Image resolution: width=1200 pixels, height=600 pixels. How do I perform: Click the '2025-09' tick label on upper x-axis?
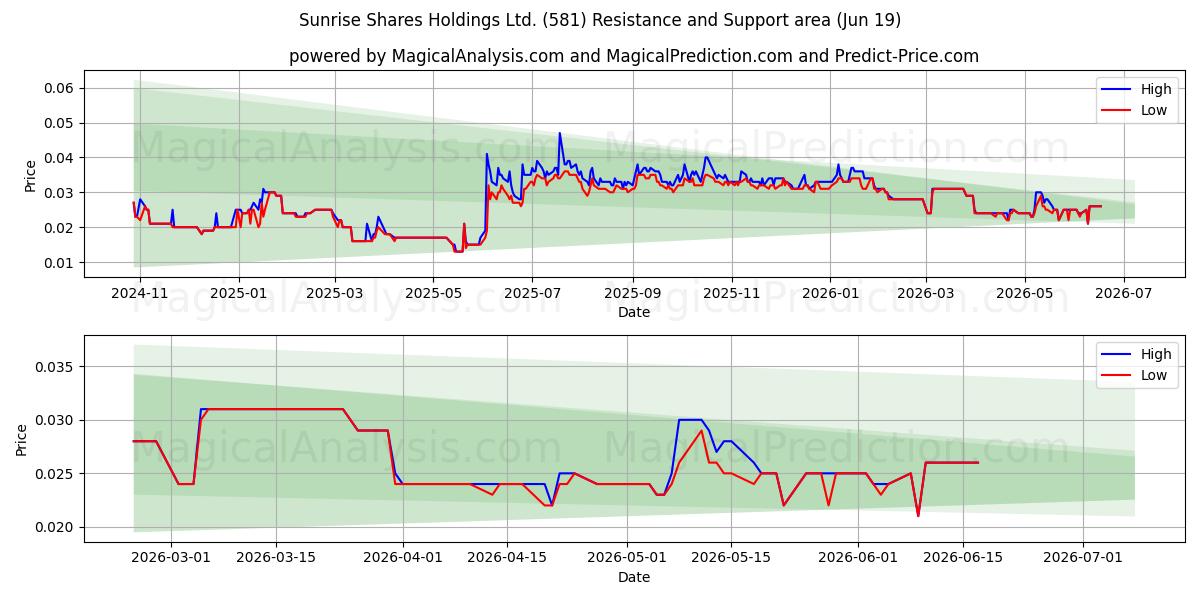(632, 294)
